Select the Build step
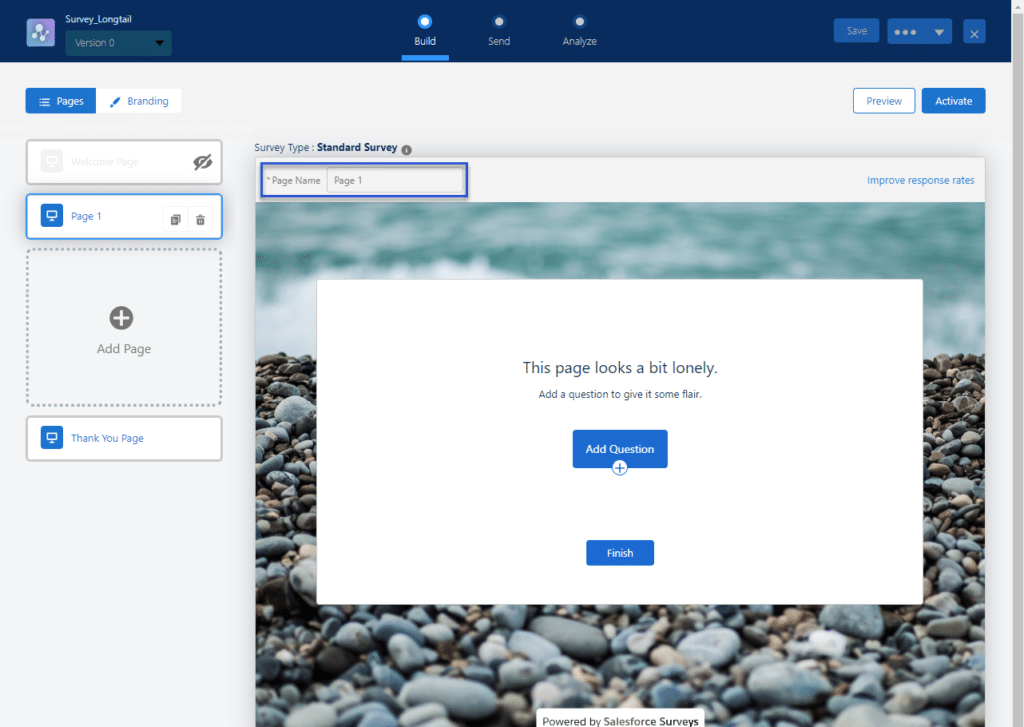 pos(425,22)
